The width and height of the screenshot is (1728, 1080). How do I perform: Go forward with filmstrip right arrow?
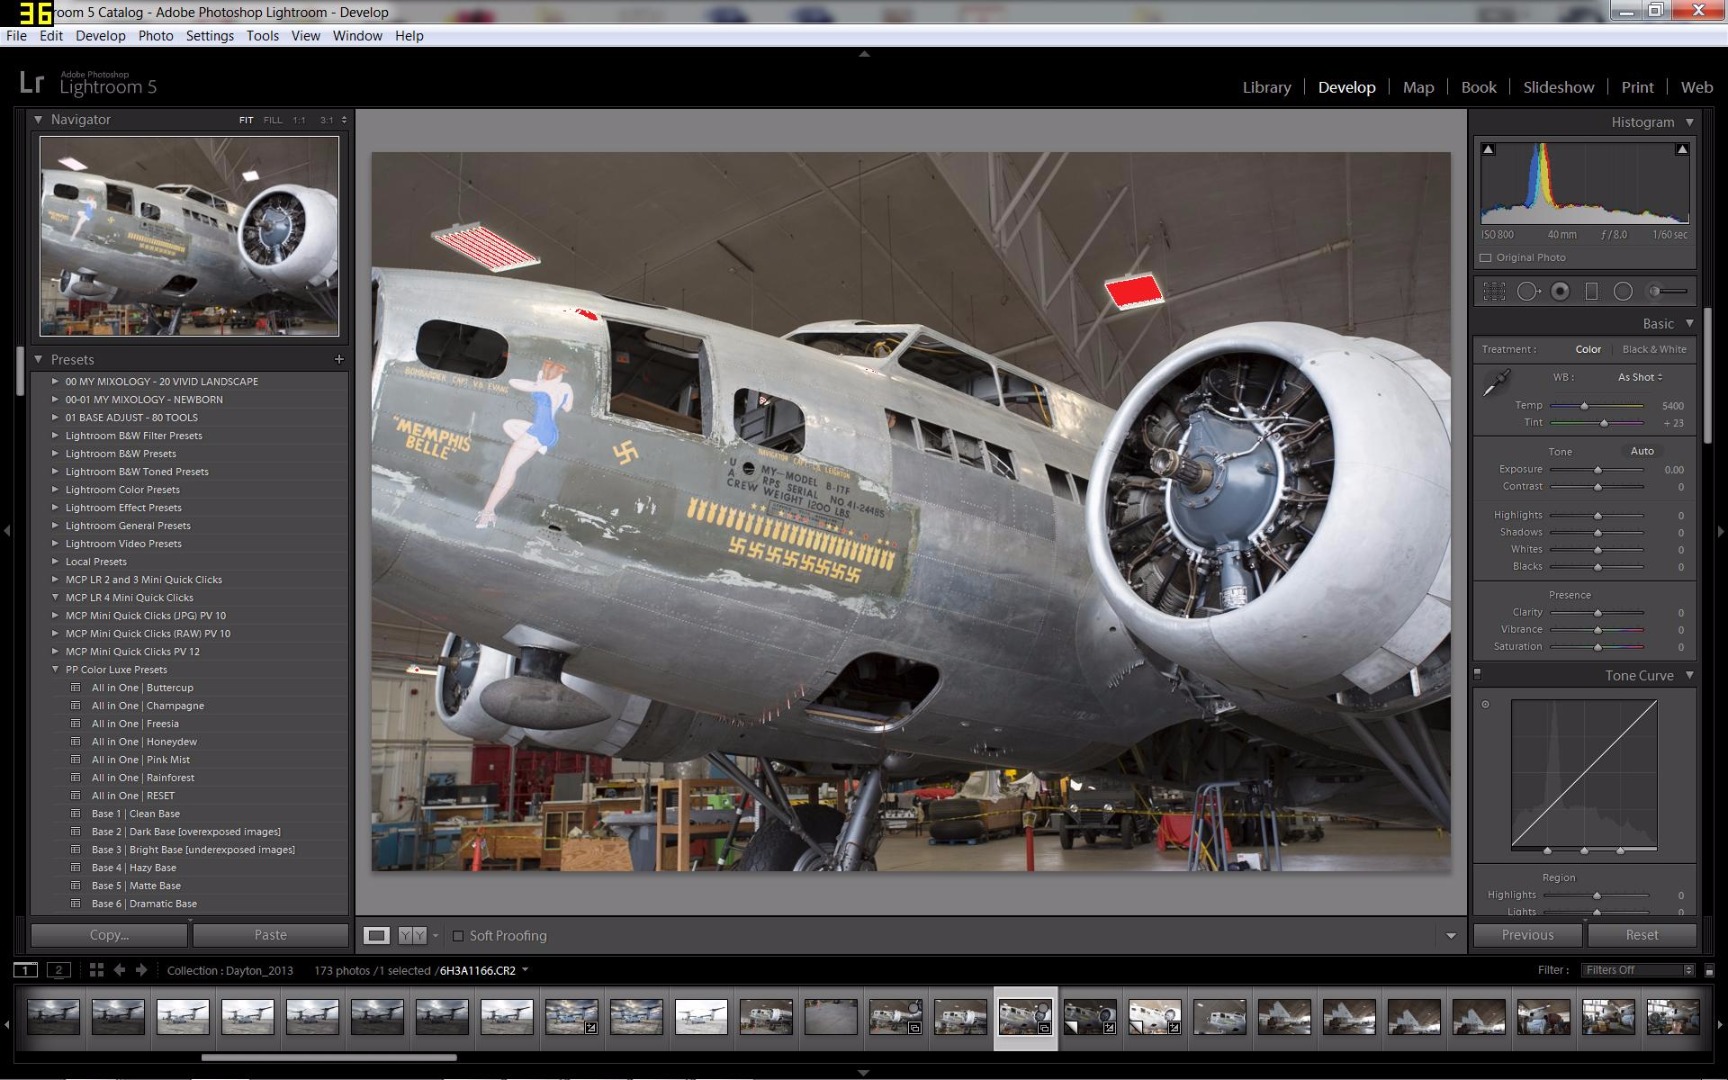tap(141, 970)
